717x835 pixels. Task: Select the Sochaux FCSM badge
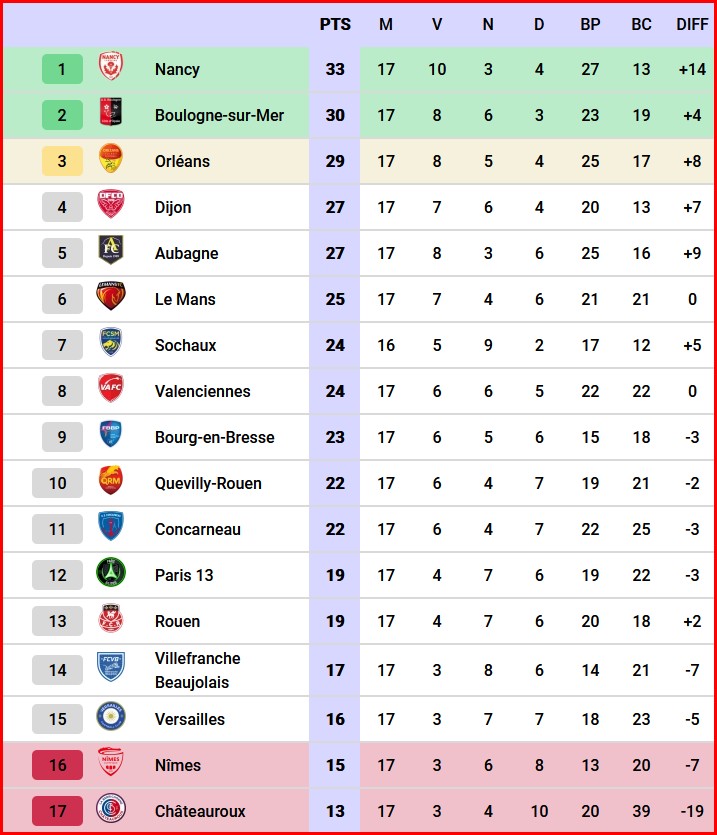pos(110,344)
